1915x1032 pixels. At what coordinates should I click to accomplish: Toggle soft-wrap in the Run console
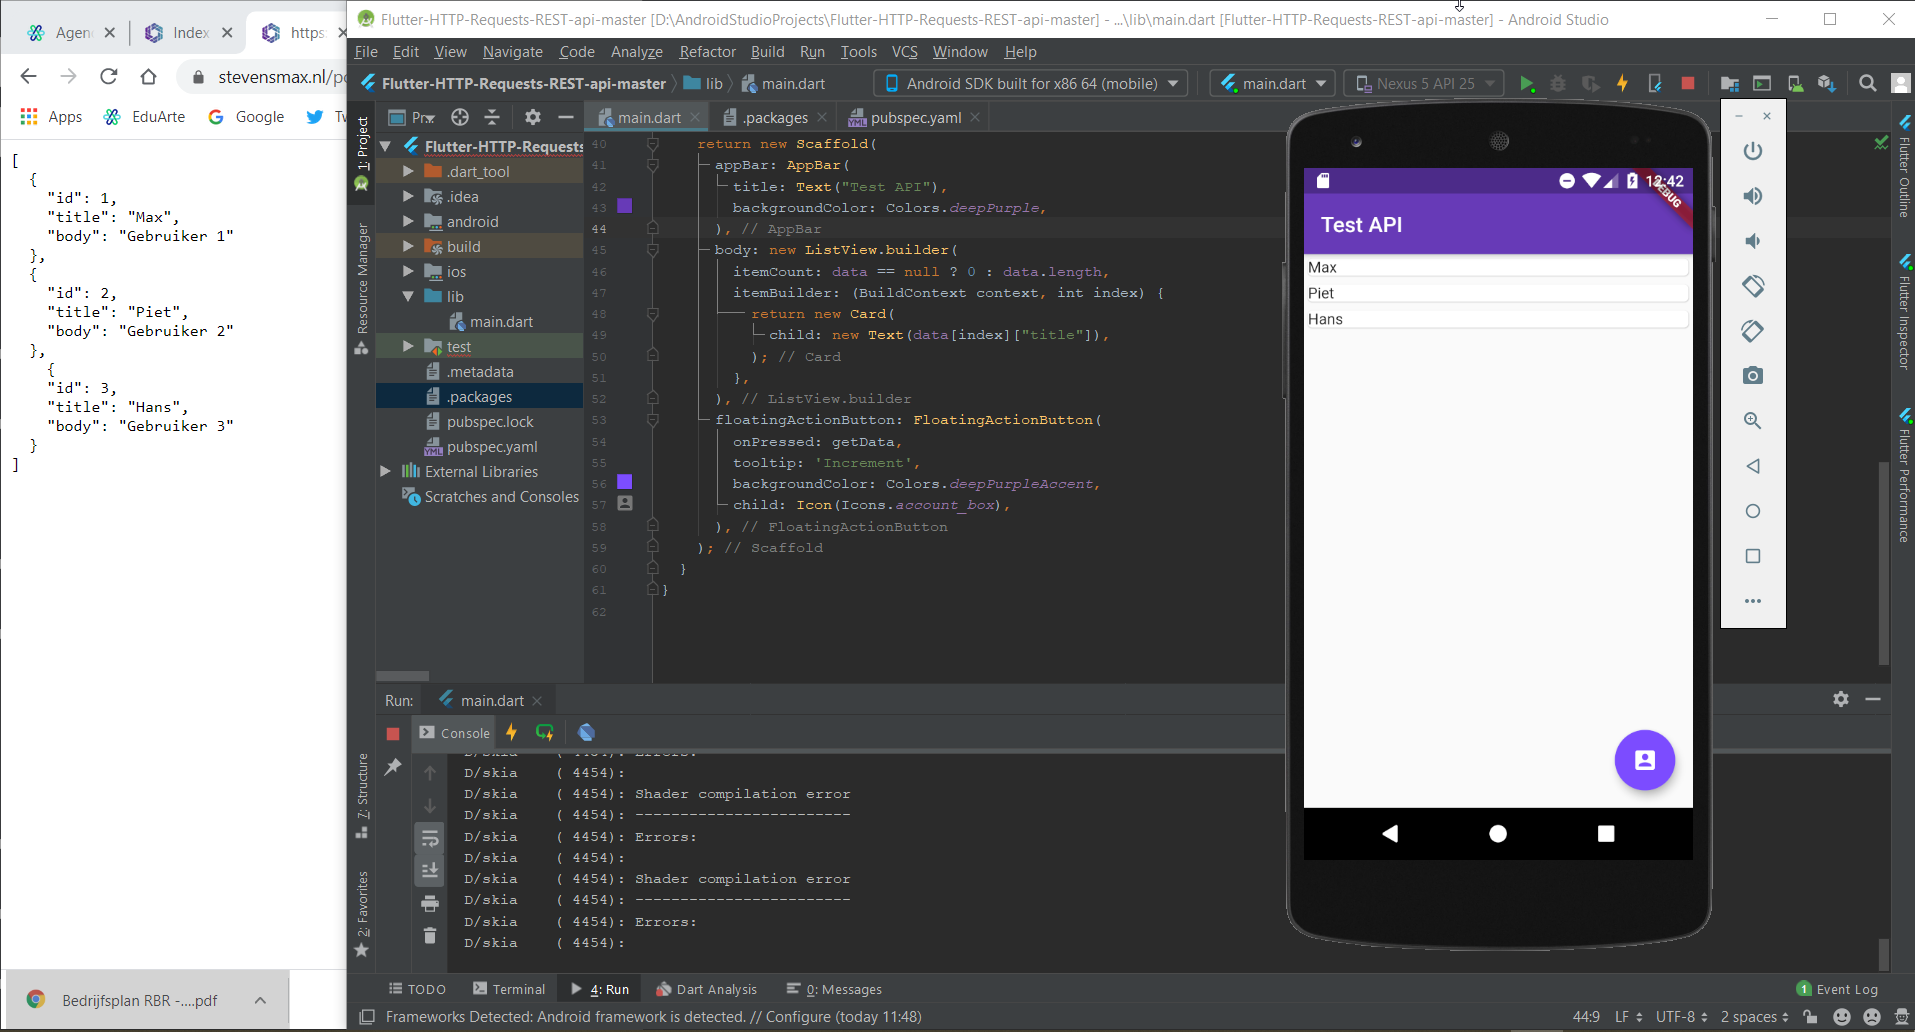point(430,838)
